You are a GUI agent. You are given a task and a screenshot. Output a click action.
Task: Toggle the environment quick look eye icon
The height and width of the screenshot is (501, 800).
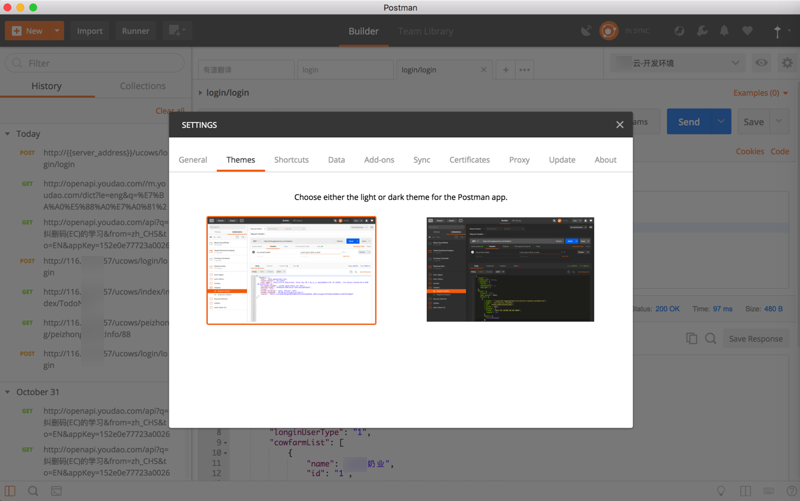(761, 63)
